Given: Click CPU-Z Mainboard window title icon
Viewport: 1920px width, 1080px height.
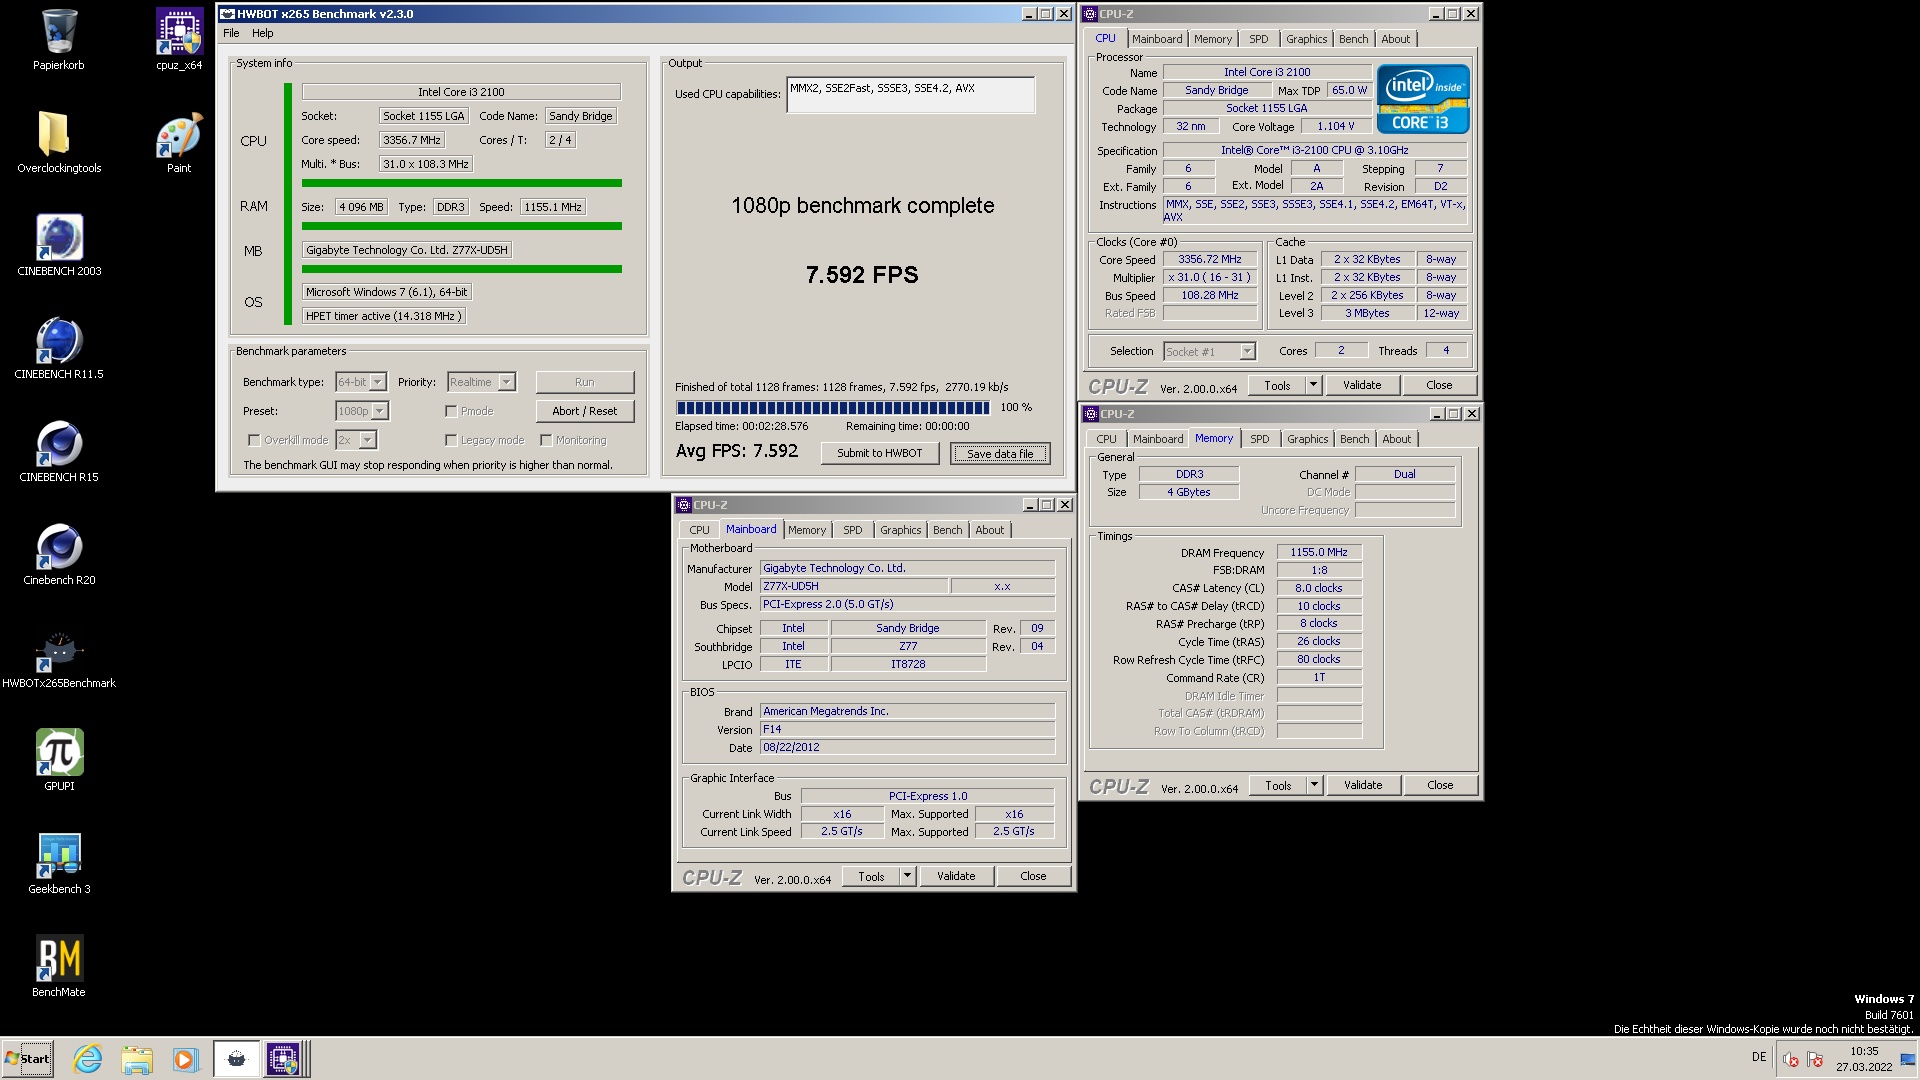Looking at the screenshot, I should pyautogui.click(x=684, y=505).
